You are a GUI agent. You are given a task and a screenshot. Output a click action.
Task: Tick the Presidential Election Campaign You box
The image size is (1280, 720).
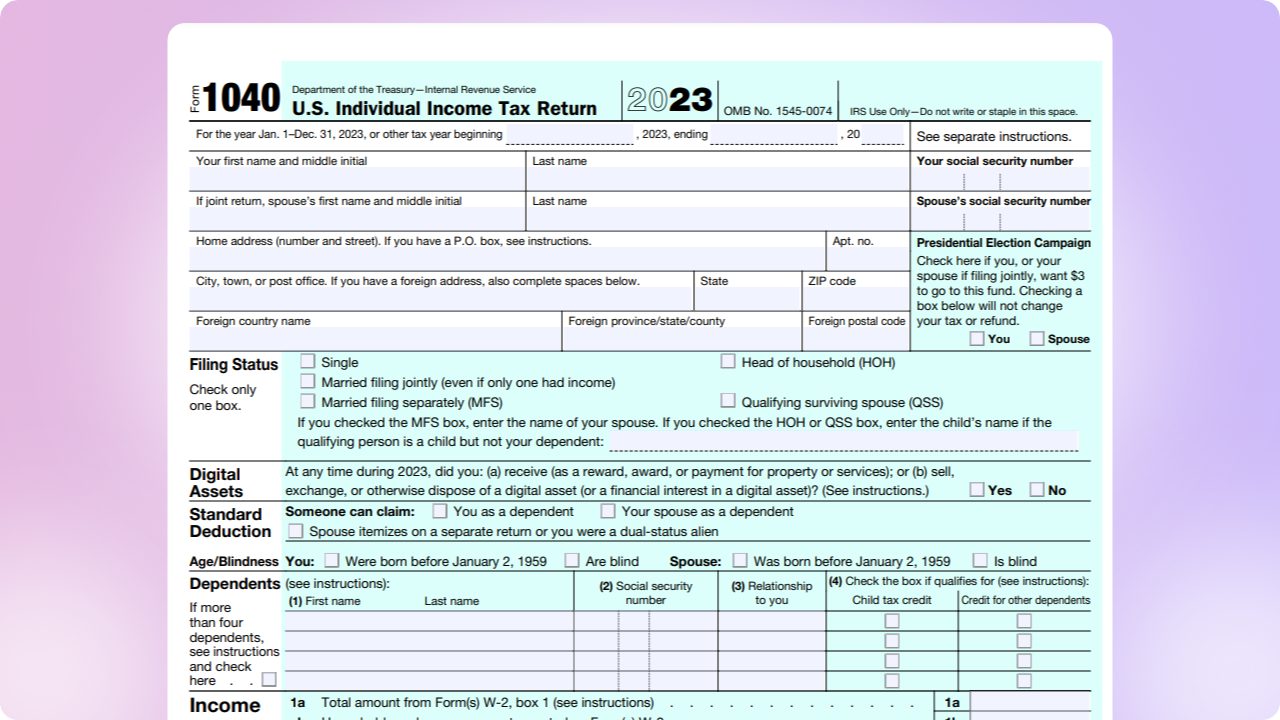coord(977,339)
